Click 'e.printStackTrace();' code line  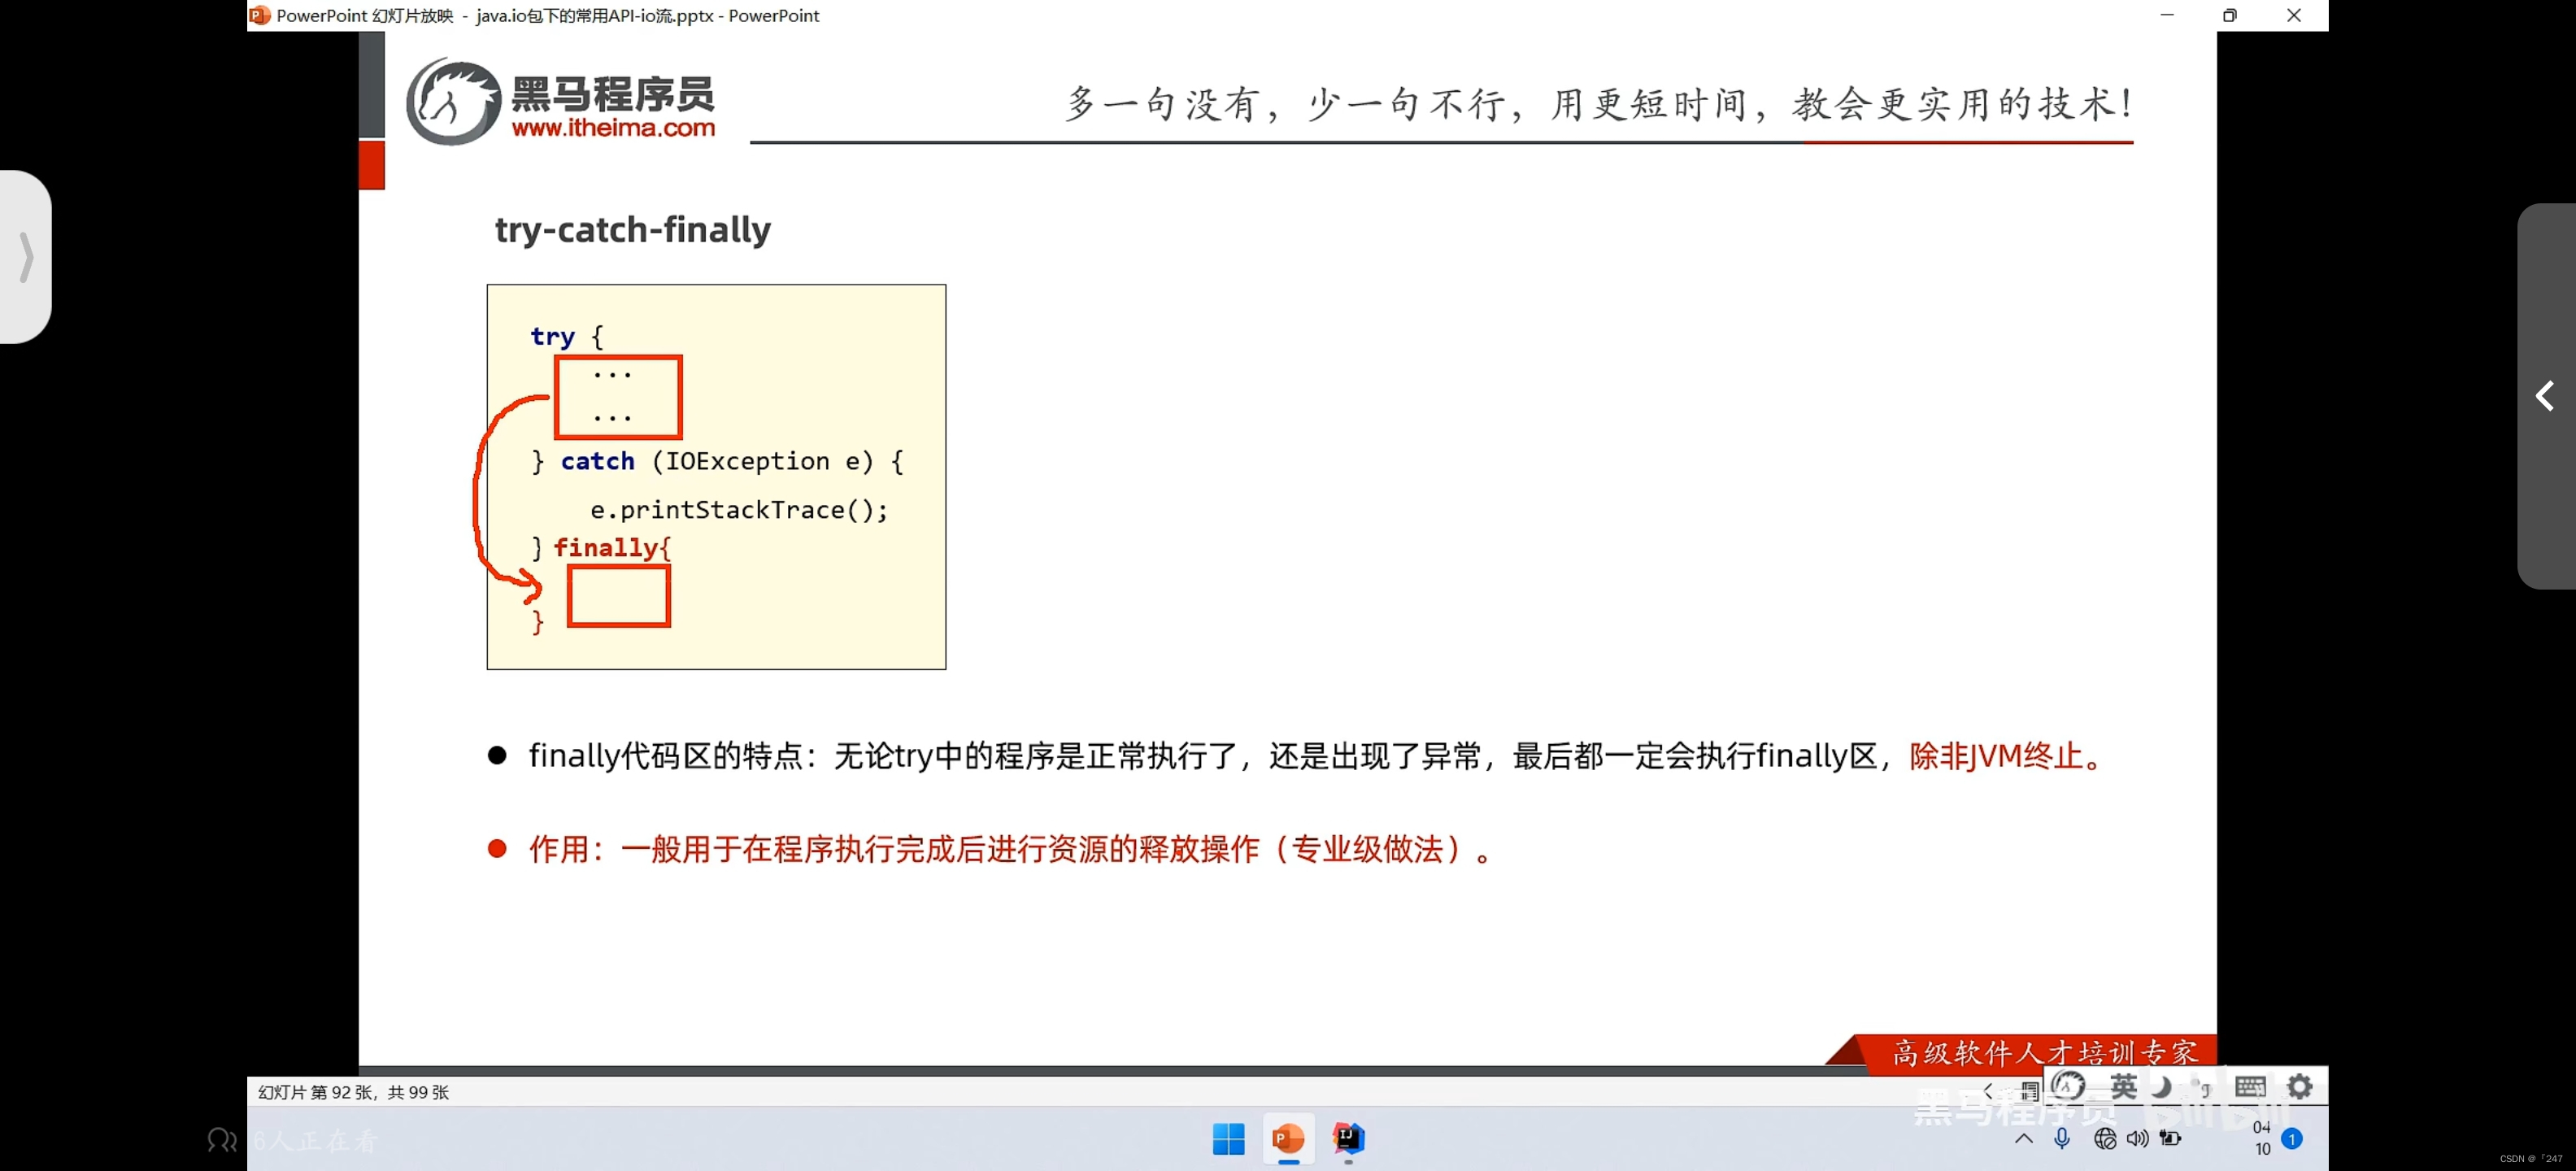point(739,510)
